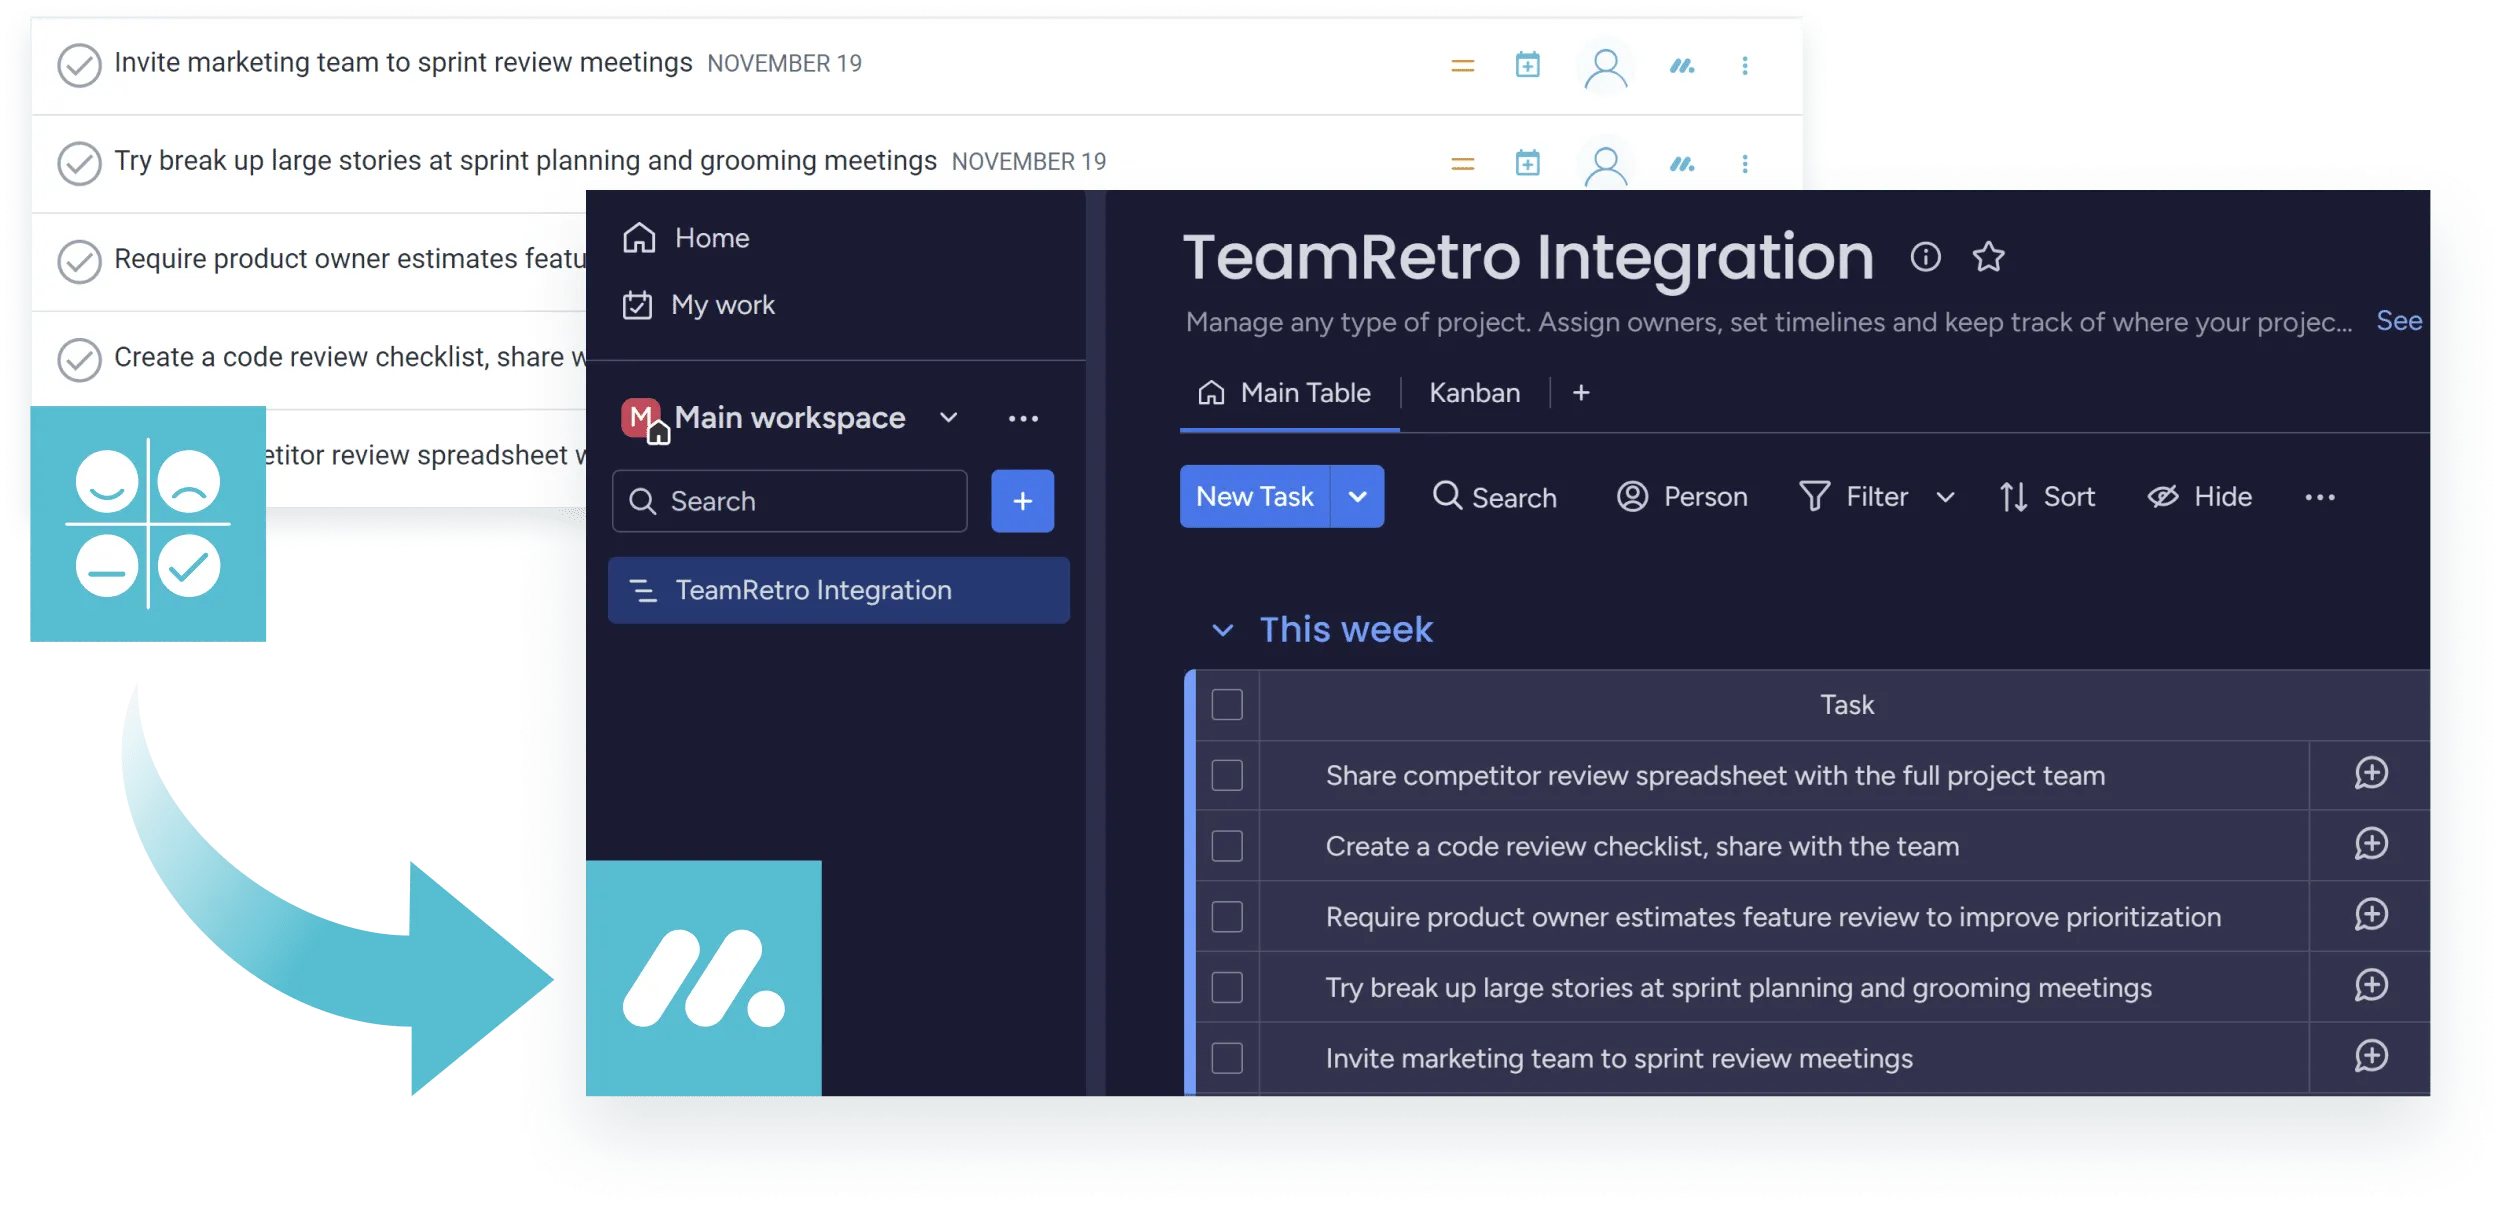Click blue plus button beside sidebar search
This screenshot has width=2507, height=1210.
click(x=1022, y=501)
